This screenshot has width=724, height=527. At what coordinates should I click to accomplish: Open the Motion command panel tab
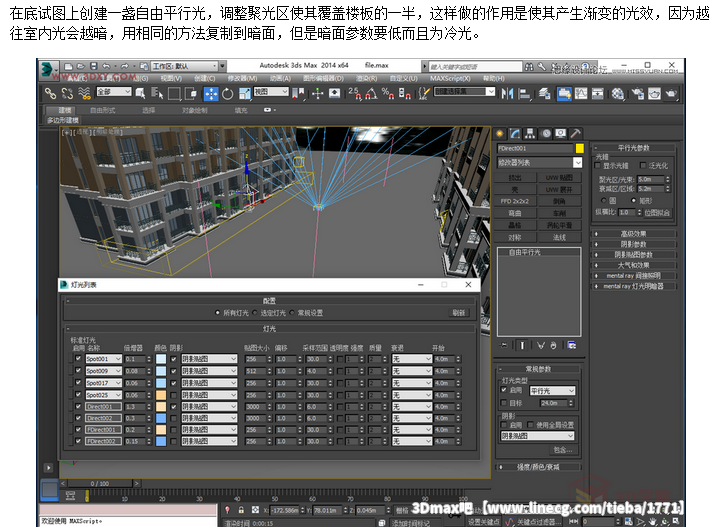[x=546, y=134]
